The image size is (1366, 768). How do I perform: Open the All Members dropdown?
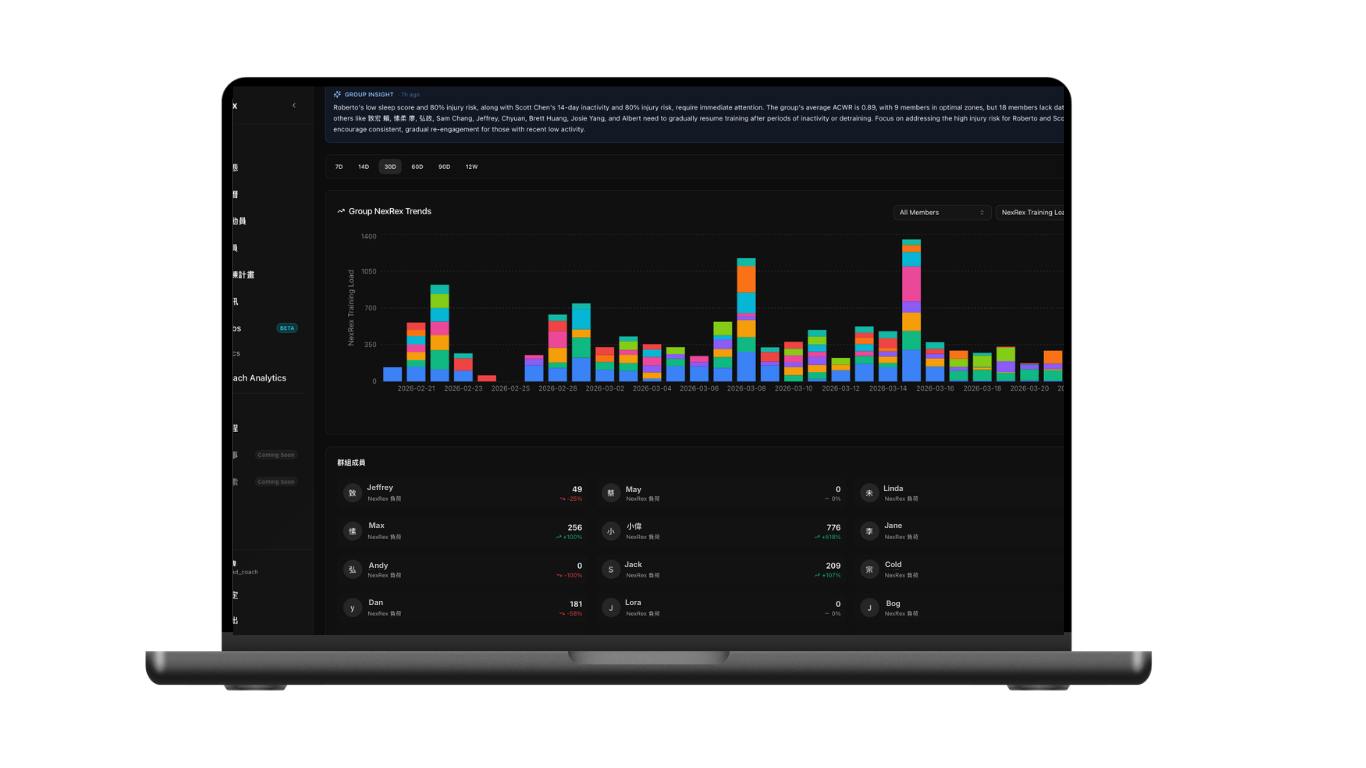(940, 212)
